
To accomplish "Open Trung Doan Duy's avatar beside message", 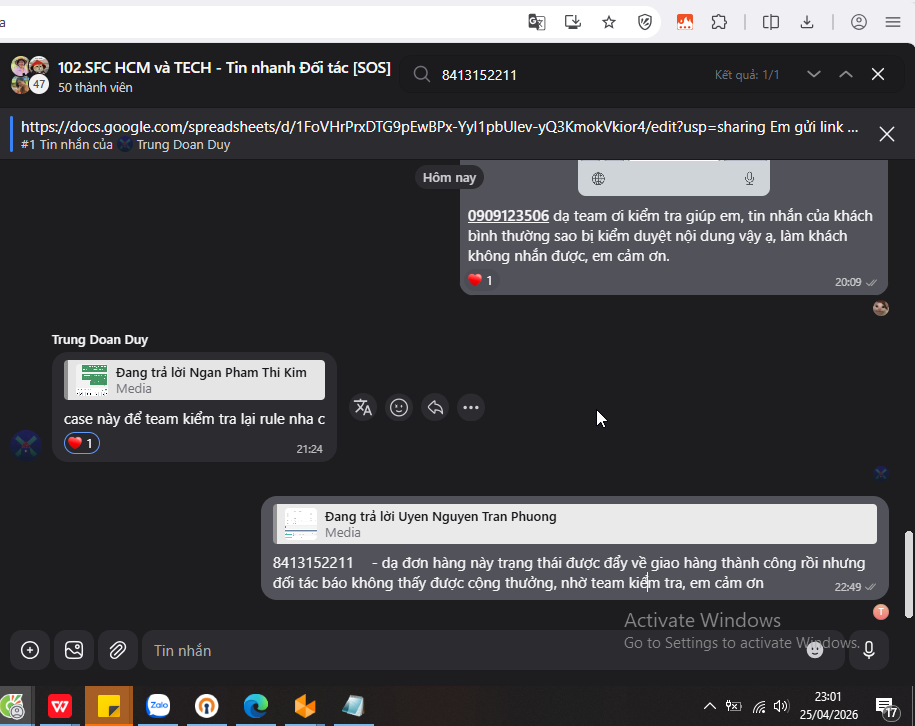I will [x=26, y=446].
